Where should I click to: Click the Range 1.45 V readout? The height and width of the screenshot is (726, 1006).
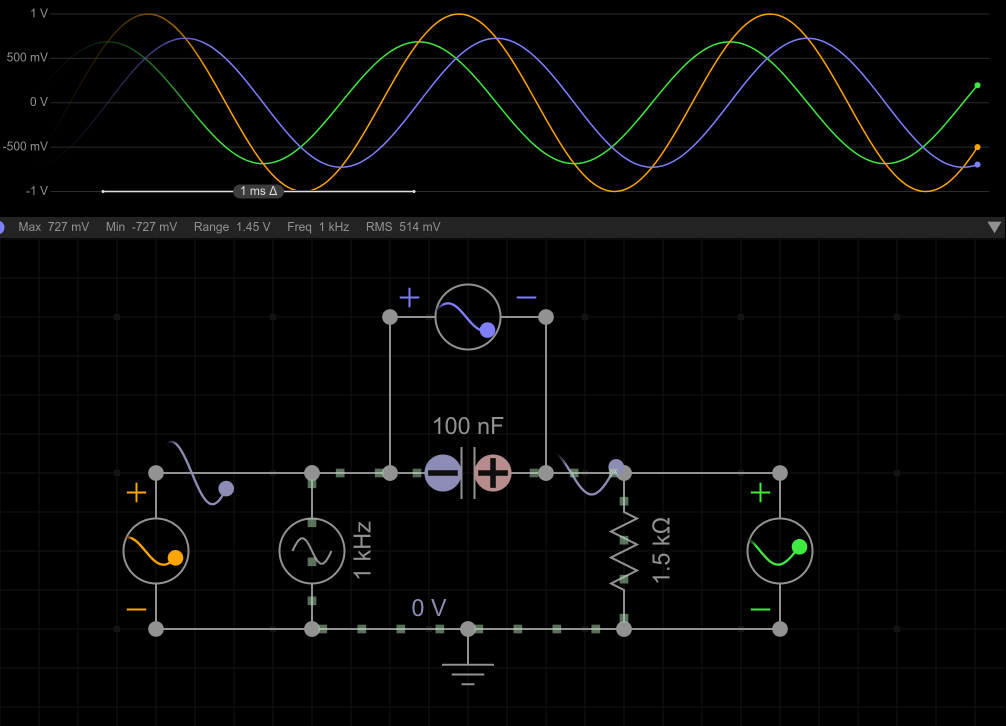[x=232, y=227]
